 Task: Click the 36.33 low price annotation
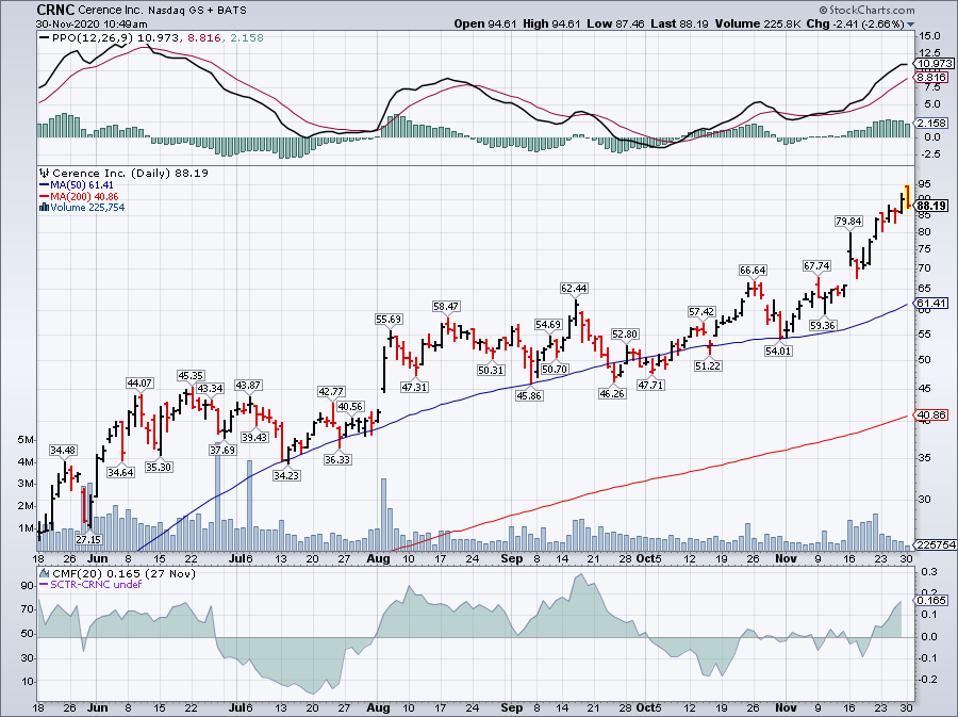[337, 459]
